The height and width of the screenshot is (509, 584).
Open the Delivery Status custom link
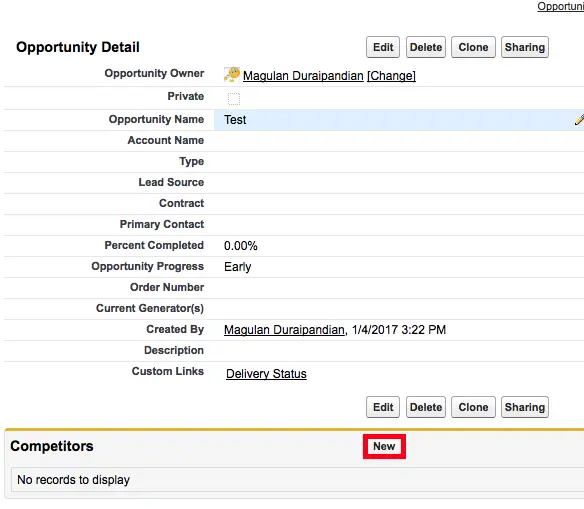click(x=266, y=373)
